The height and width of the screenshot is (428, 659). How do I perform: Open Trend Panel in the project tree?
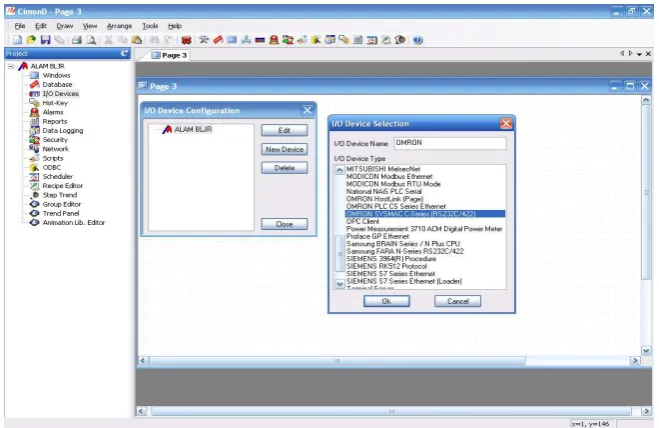click(61, 214)
